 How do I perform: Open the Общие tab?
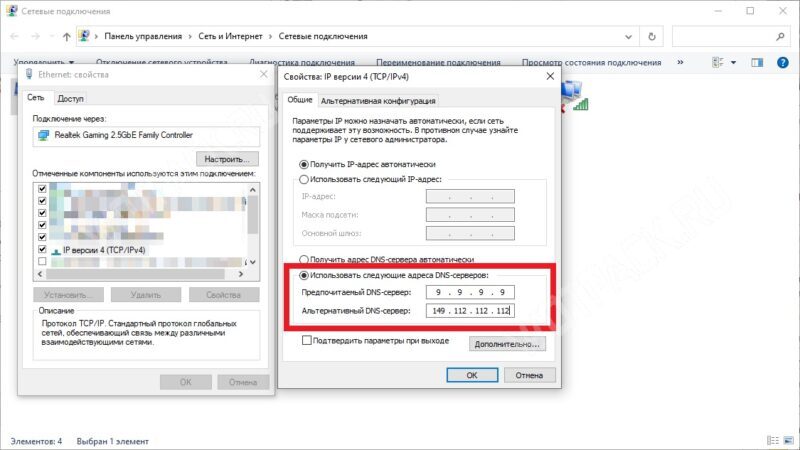tap(299, 99)
